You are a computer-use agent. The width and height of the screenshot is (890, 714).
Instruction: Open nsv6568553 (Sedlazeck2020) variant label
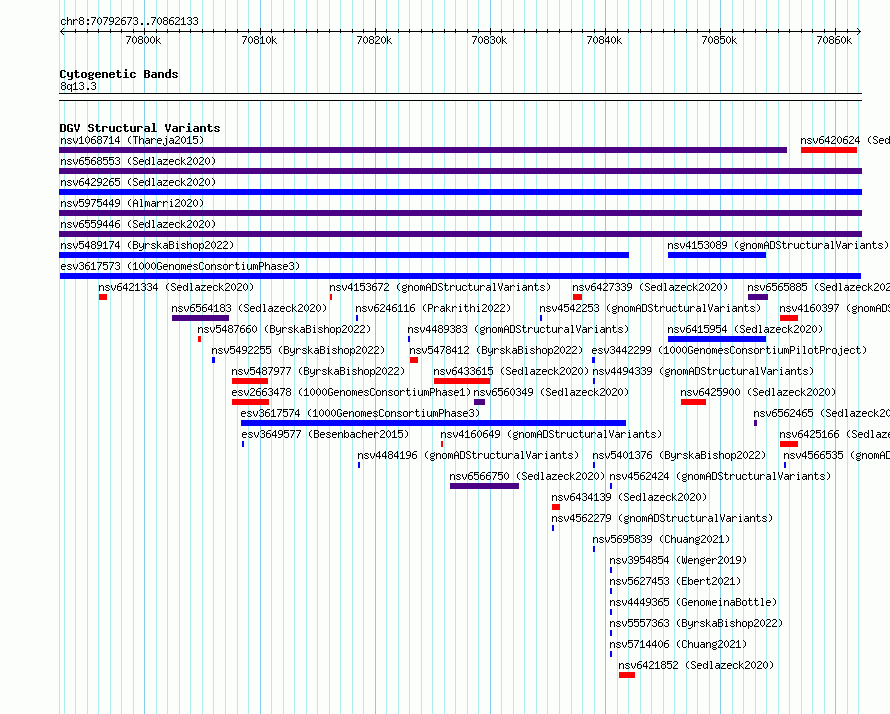tap(138, 161)
